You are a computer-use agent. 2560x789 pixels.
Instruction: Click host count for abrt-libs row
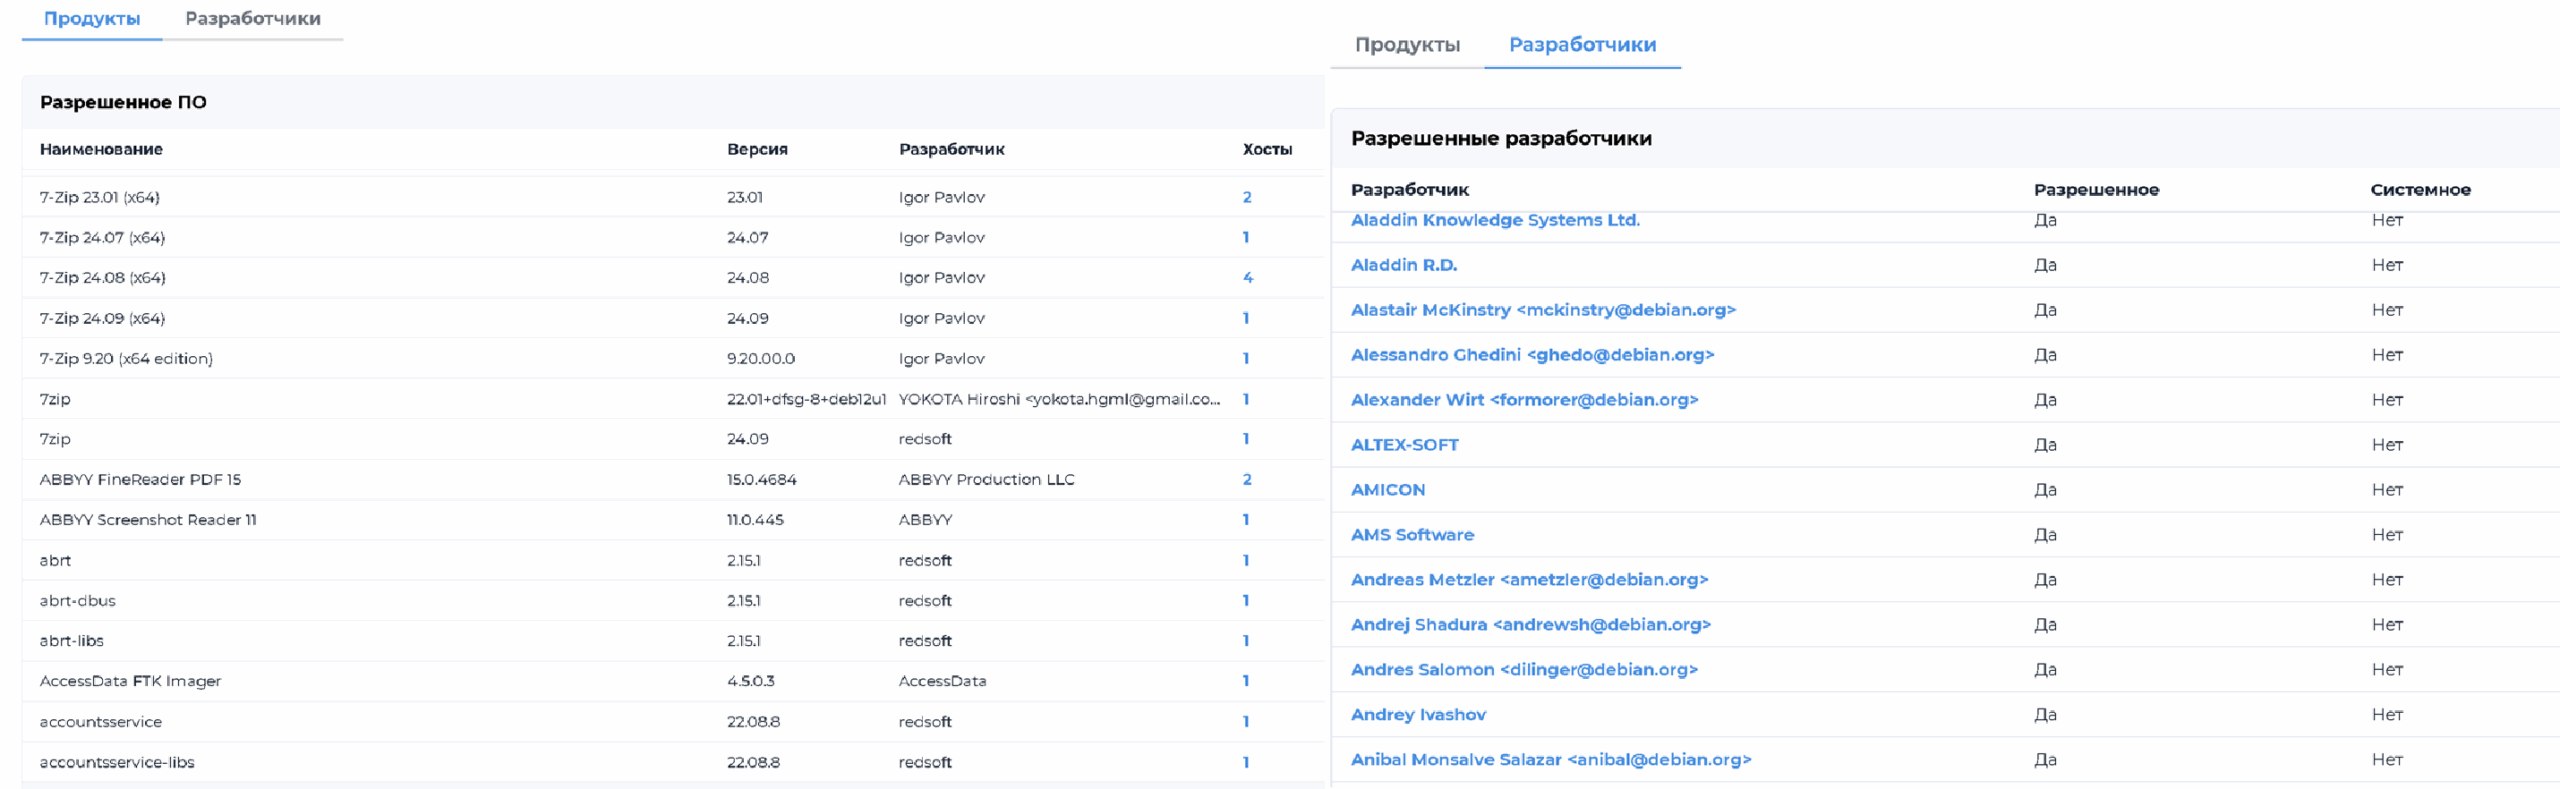(x=1246, y=641)
